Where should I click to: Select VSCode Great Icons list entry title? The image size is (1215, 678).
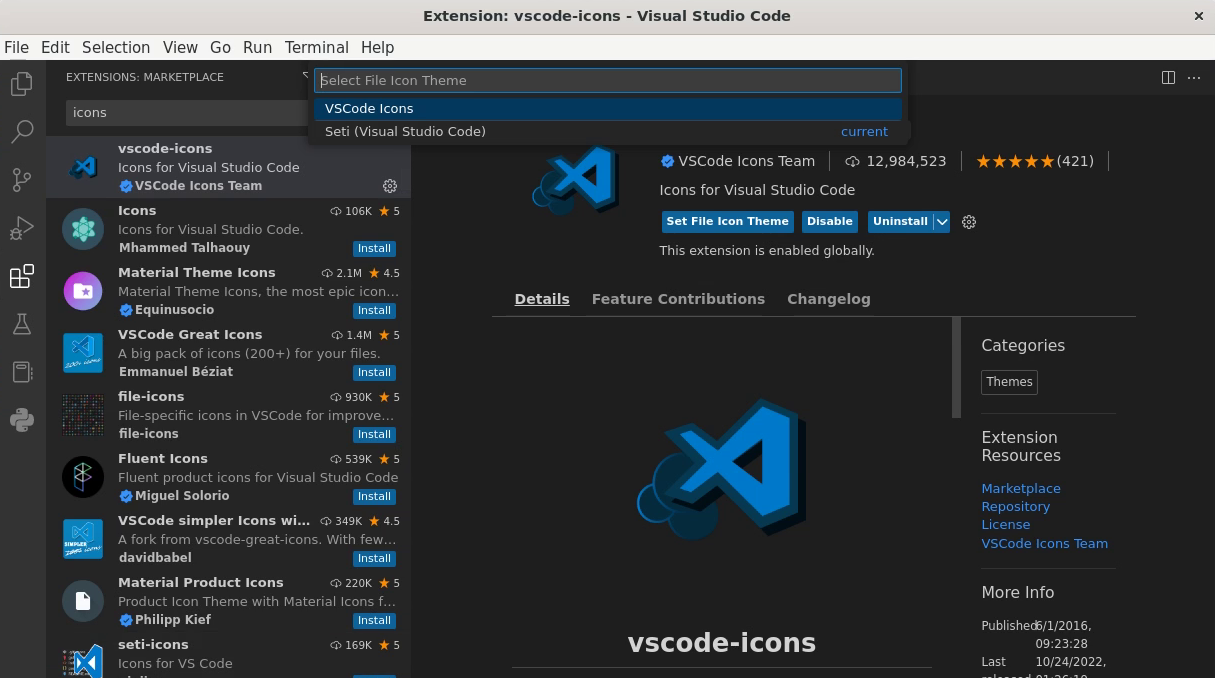[190, 335]
